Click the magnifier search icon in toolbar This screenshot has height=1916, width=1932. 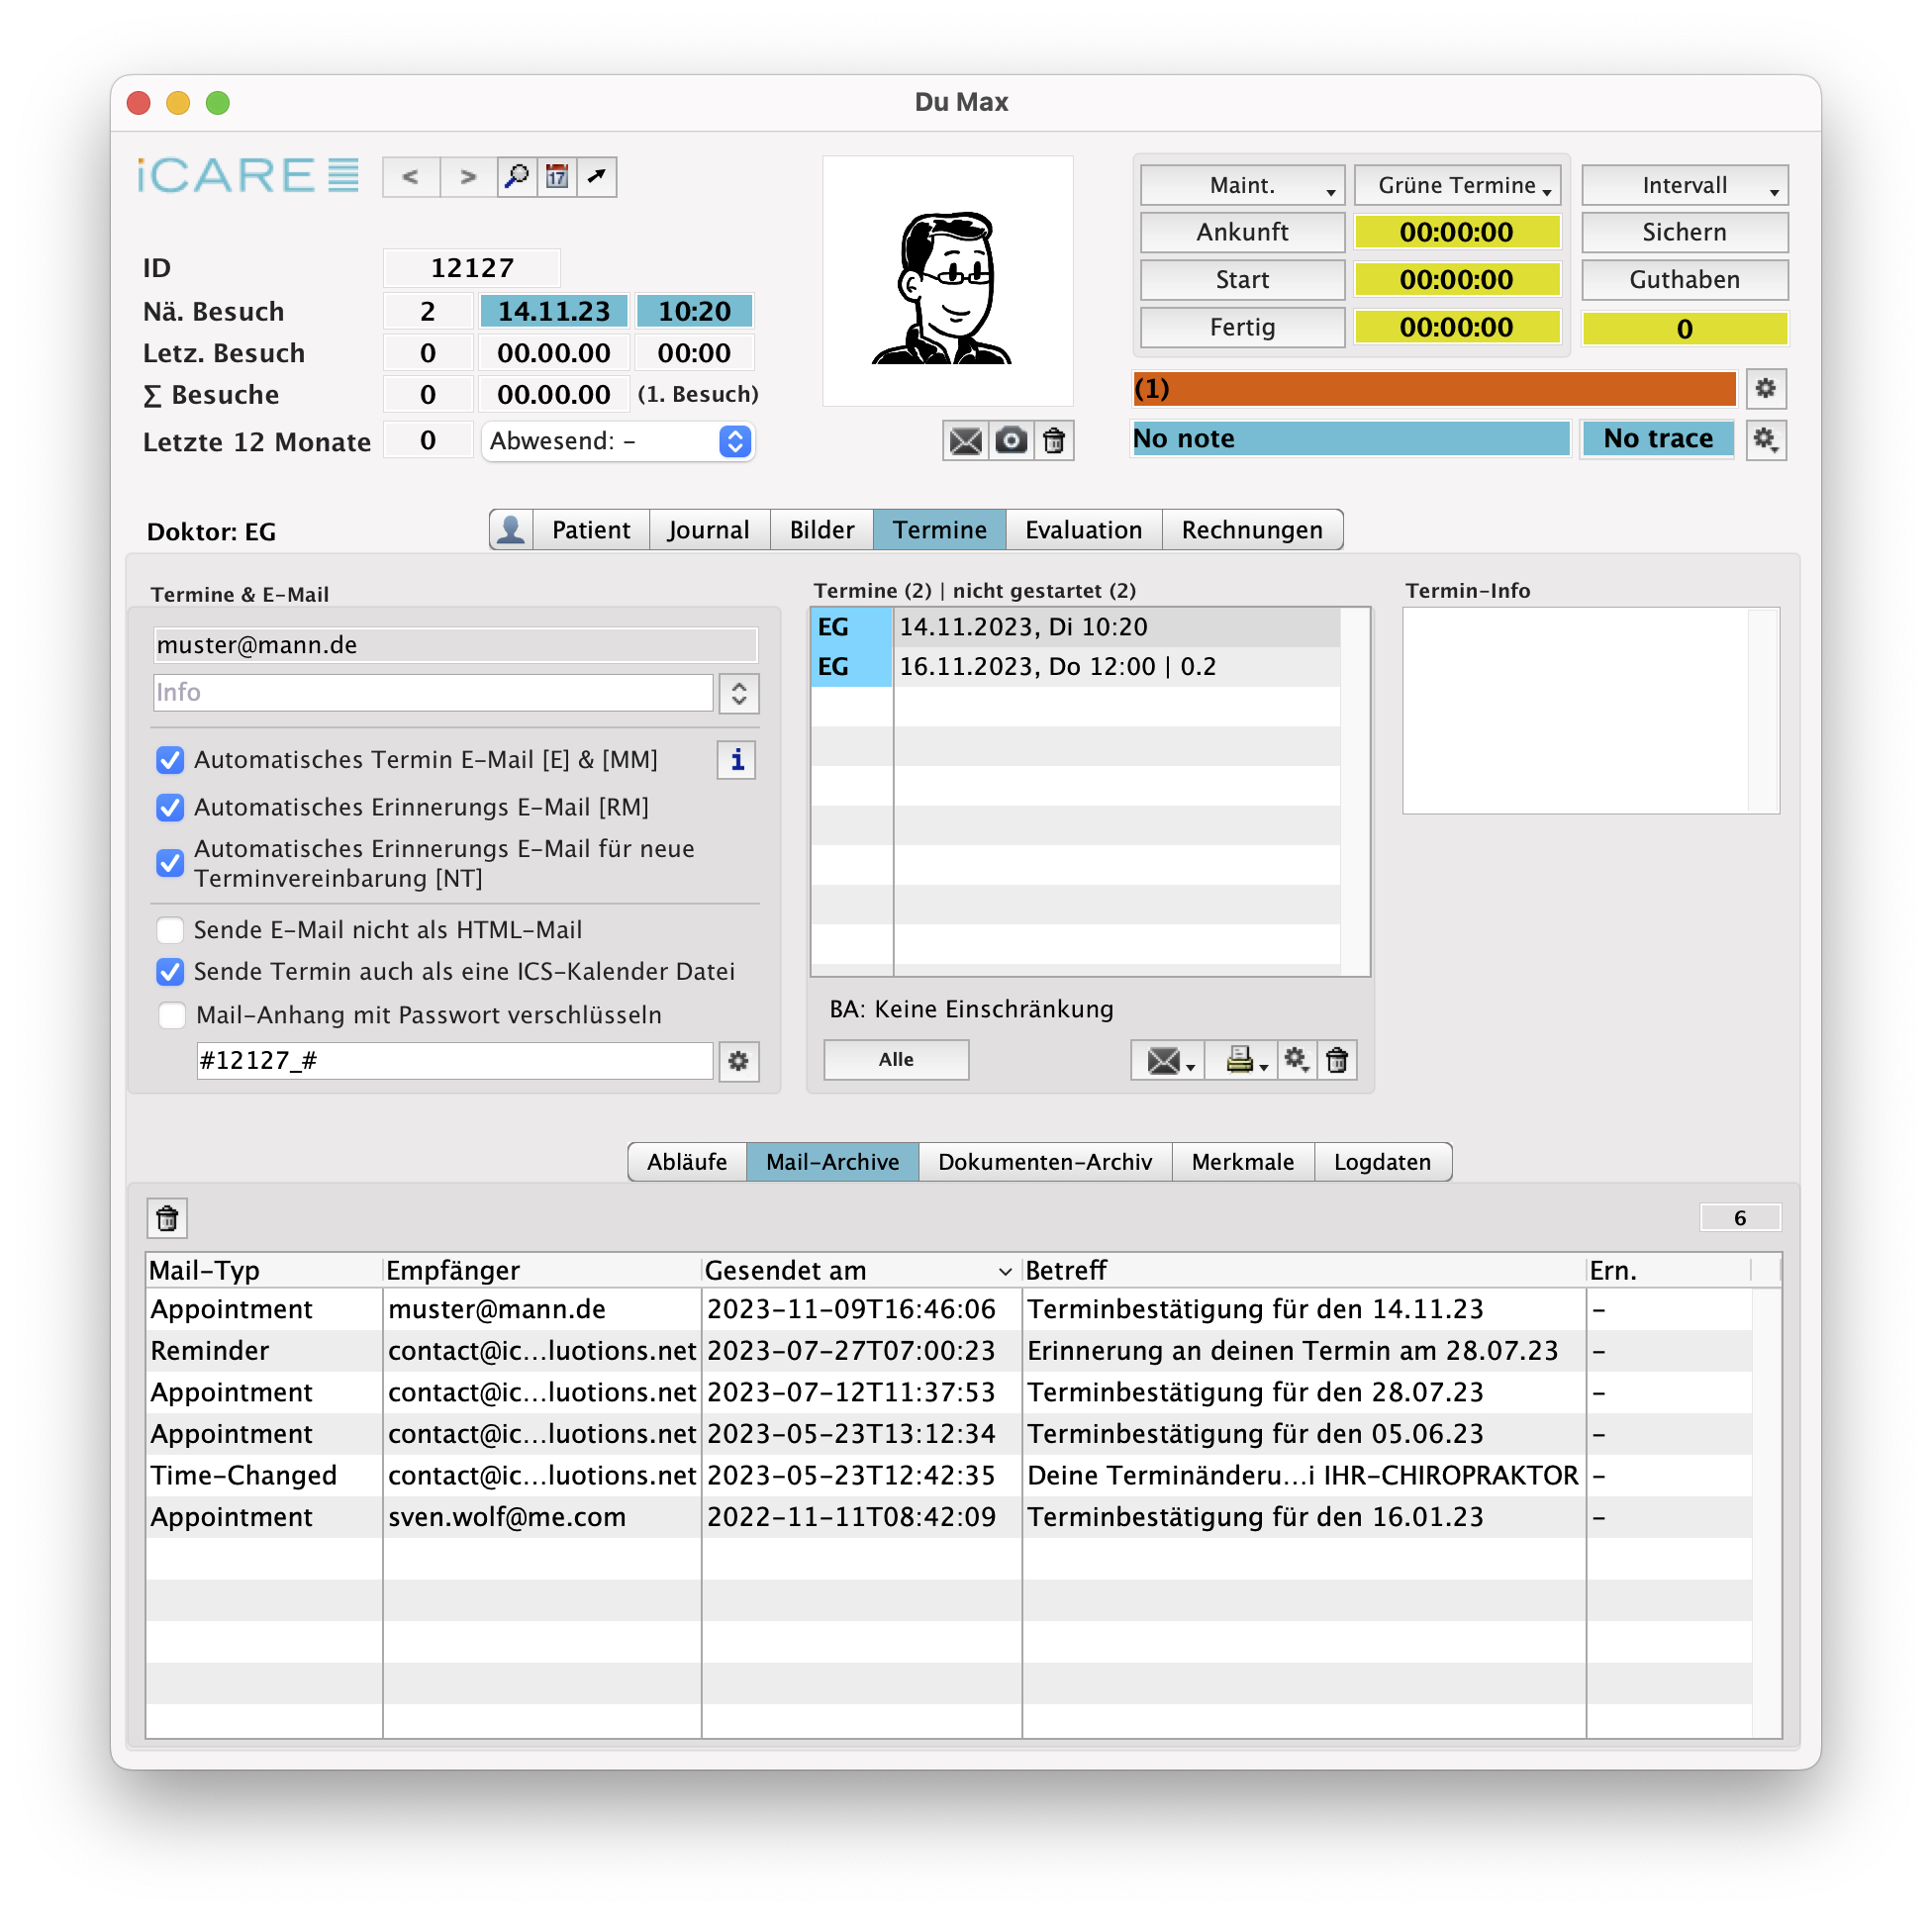tap(516, 177)
